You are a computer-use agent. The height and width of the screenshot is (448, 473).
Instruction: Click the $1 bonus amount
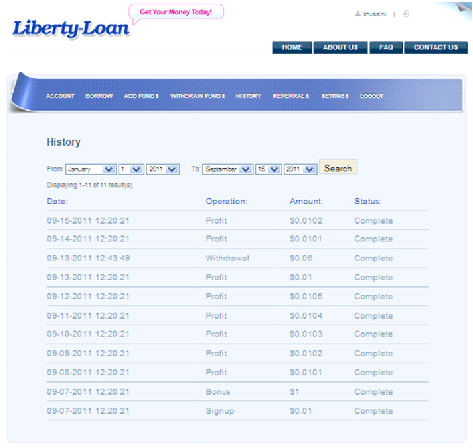[294, 392]
